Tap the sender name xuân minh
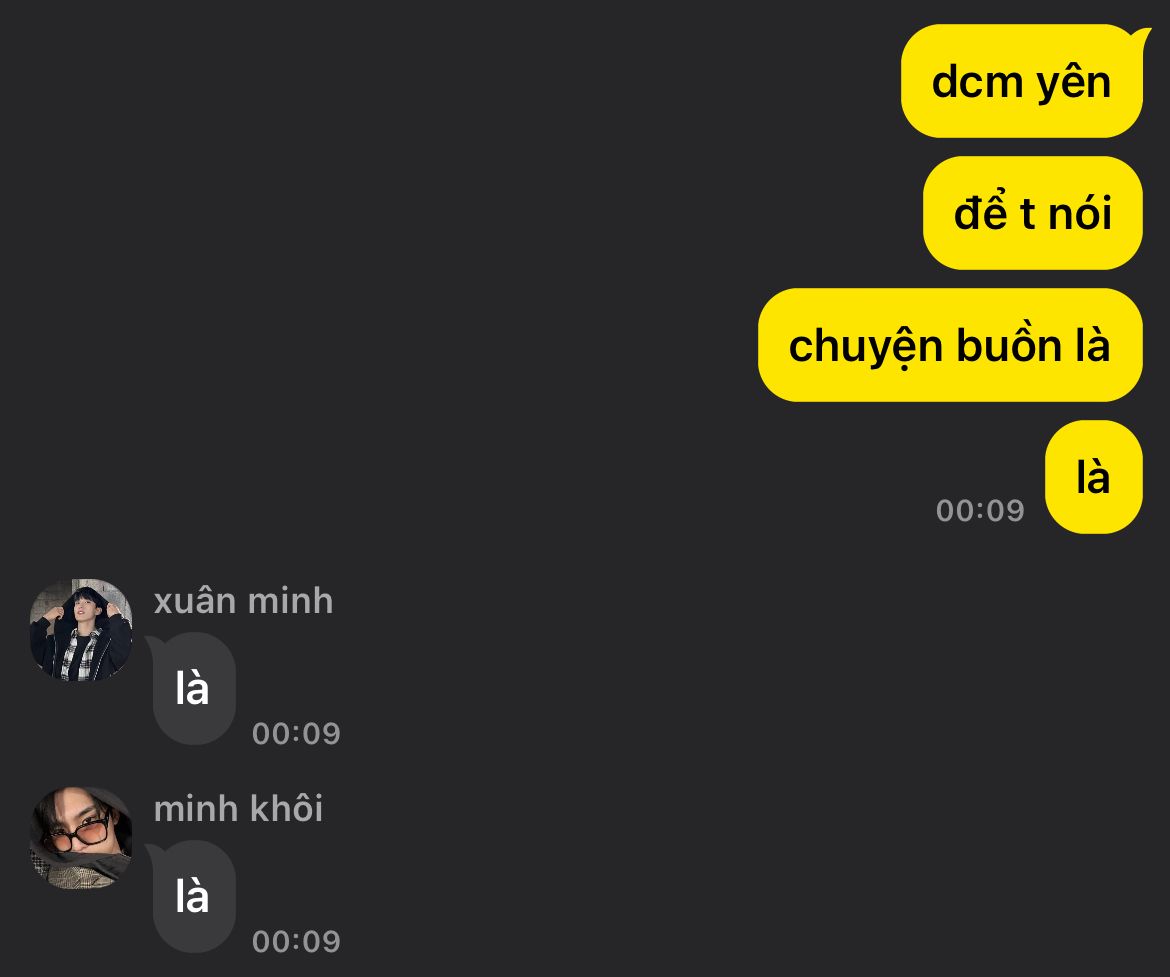This screenshot has width=1170, height=977. point(243,601)
